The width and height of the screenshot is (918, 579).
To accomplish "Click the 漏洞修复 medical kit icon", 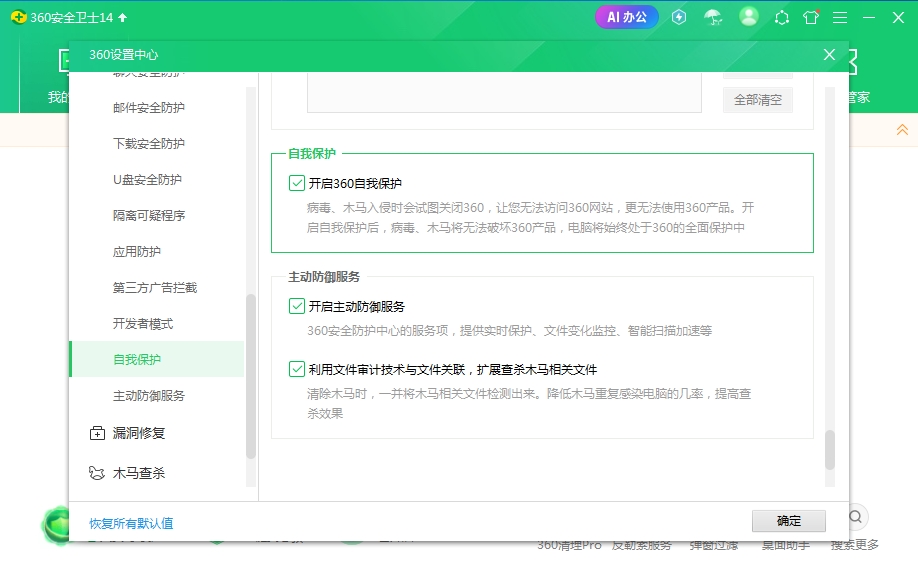I will 97,433.
